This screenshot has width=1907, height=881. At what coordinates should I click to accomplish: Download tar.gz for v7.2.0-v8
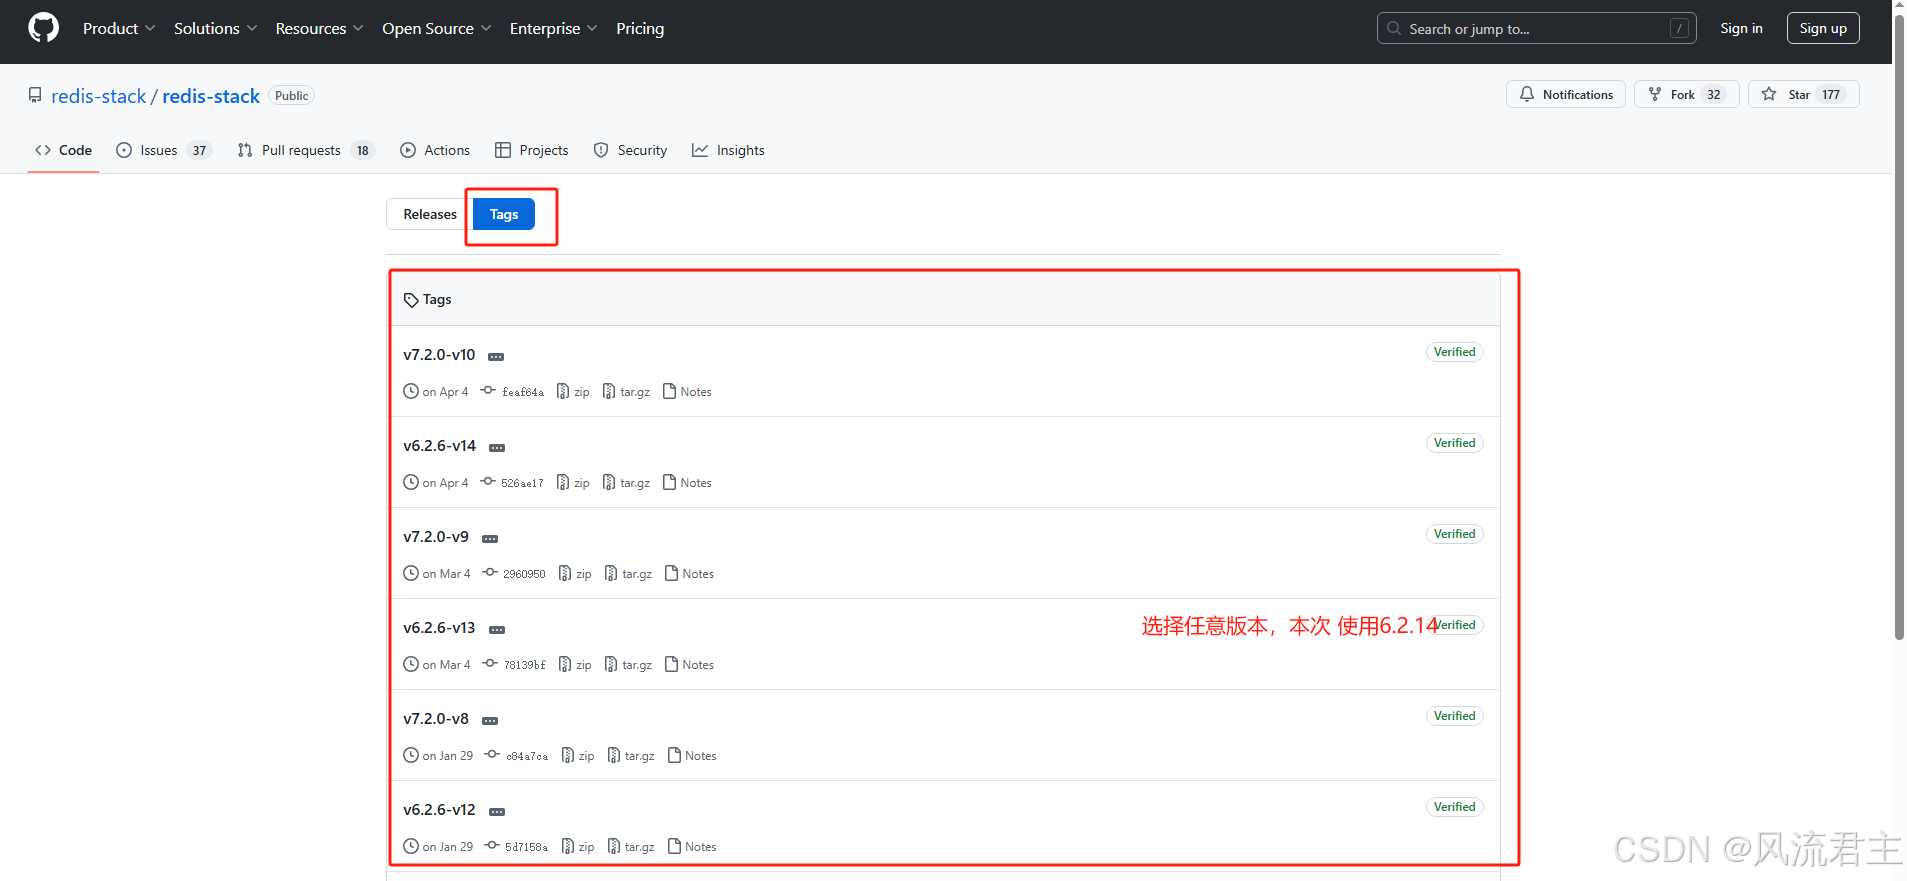631,756
